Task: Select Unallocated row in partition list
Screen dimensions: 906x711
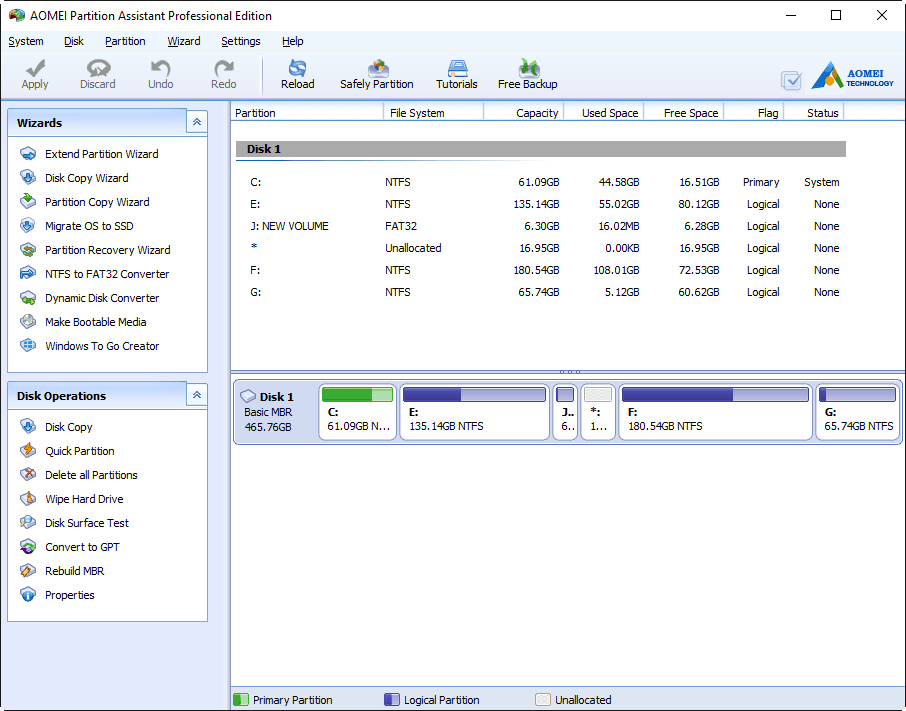Action: (x=541, y=248)
